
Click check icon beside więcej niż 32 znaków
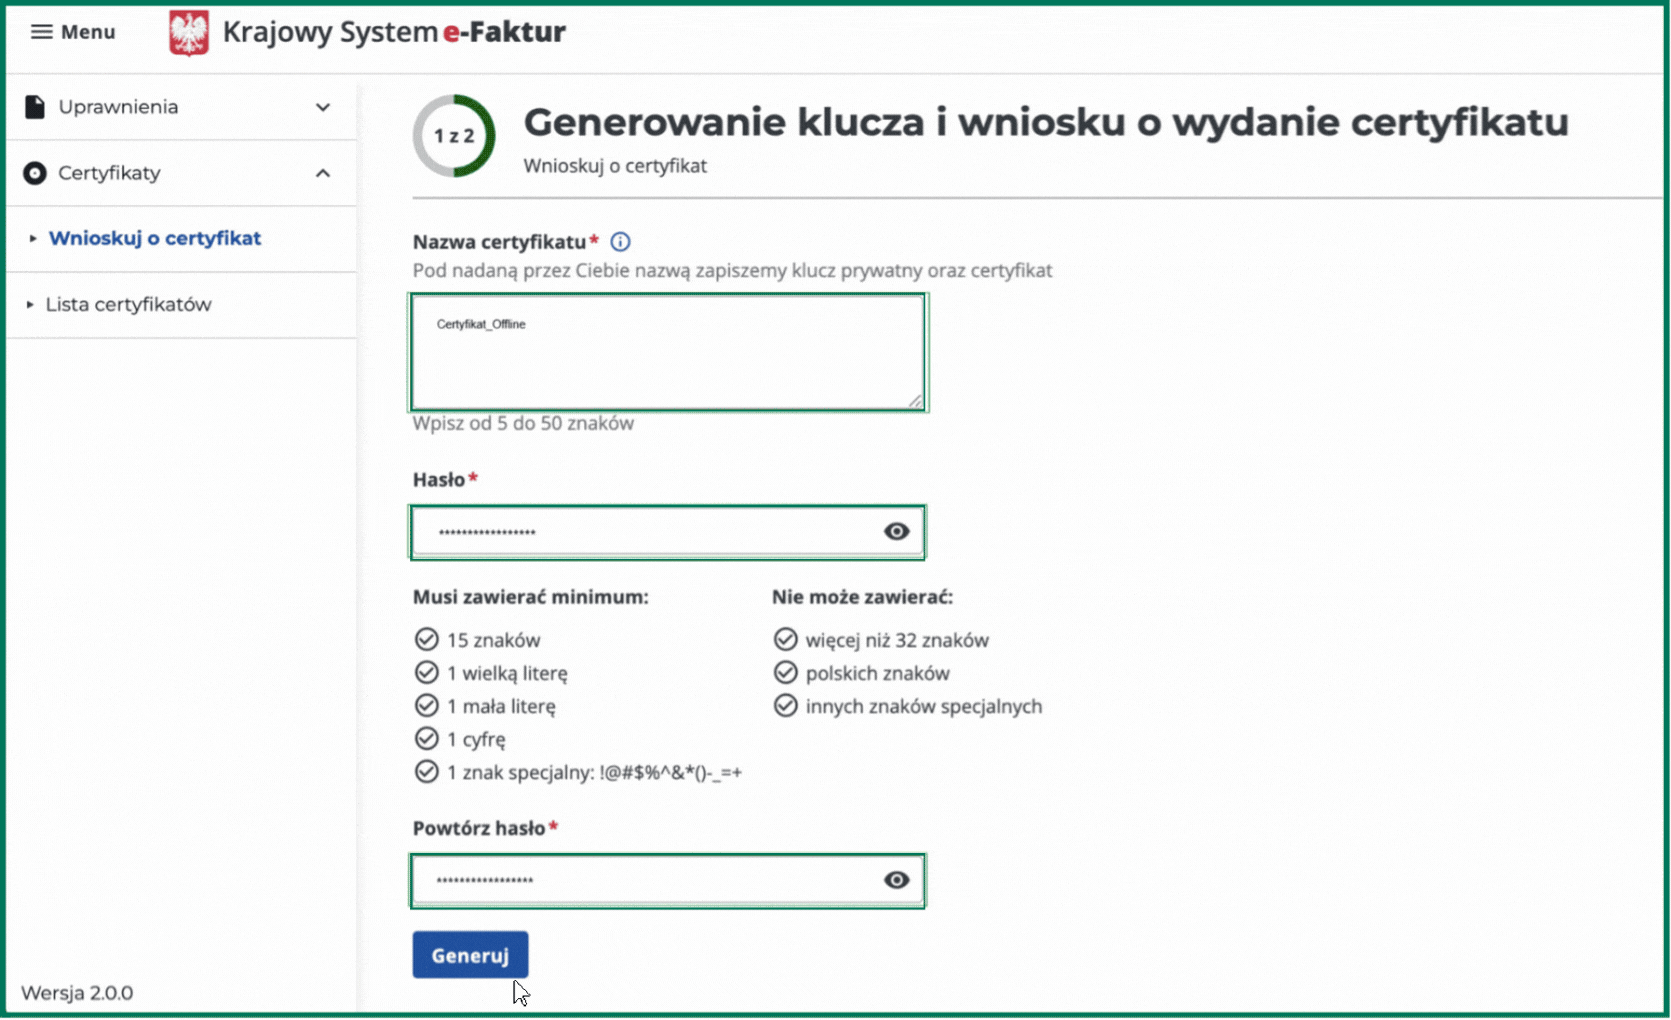(786, 640)
